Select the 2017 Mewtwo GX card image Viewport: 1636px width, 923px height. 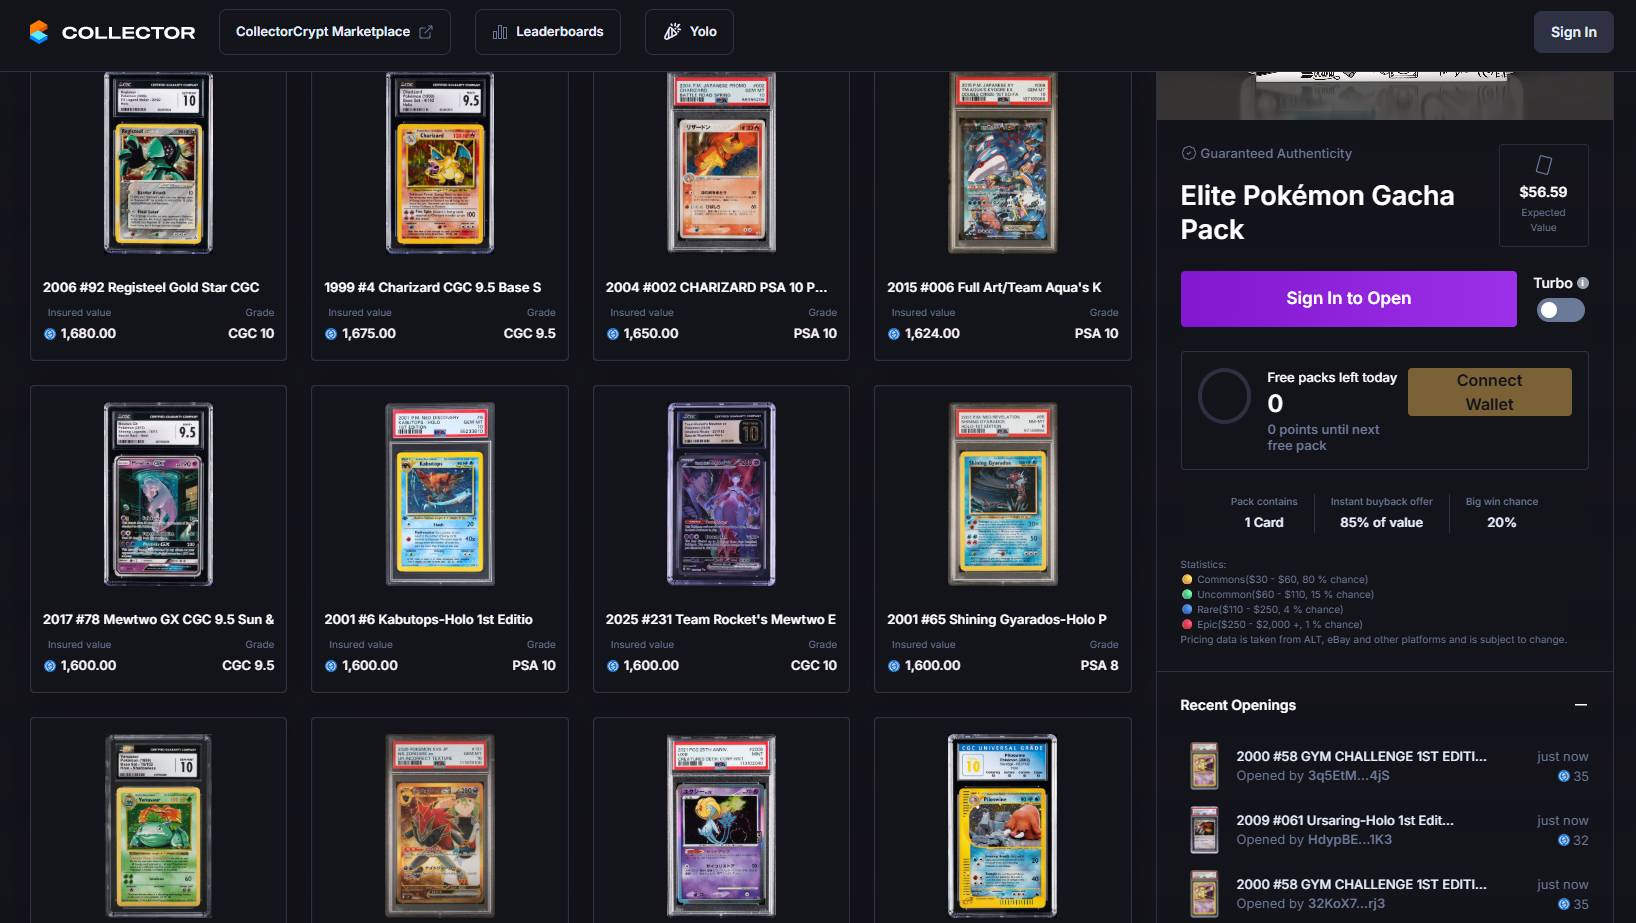coord(158,494)
